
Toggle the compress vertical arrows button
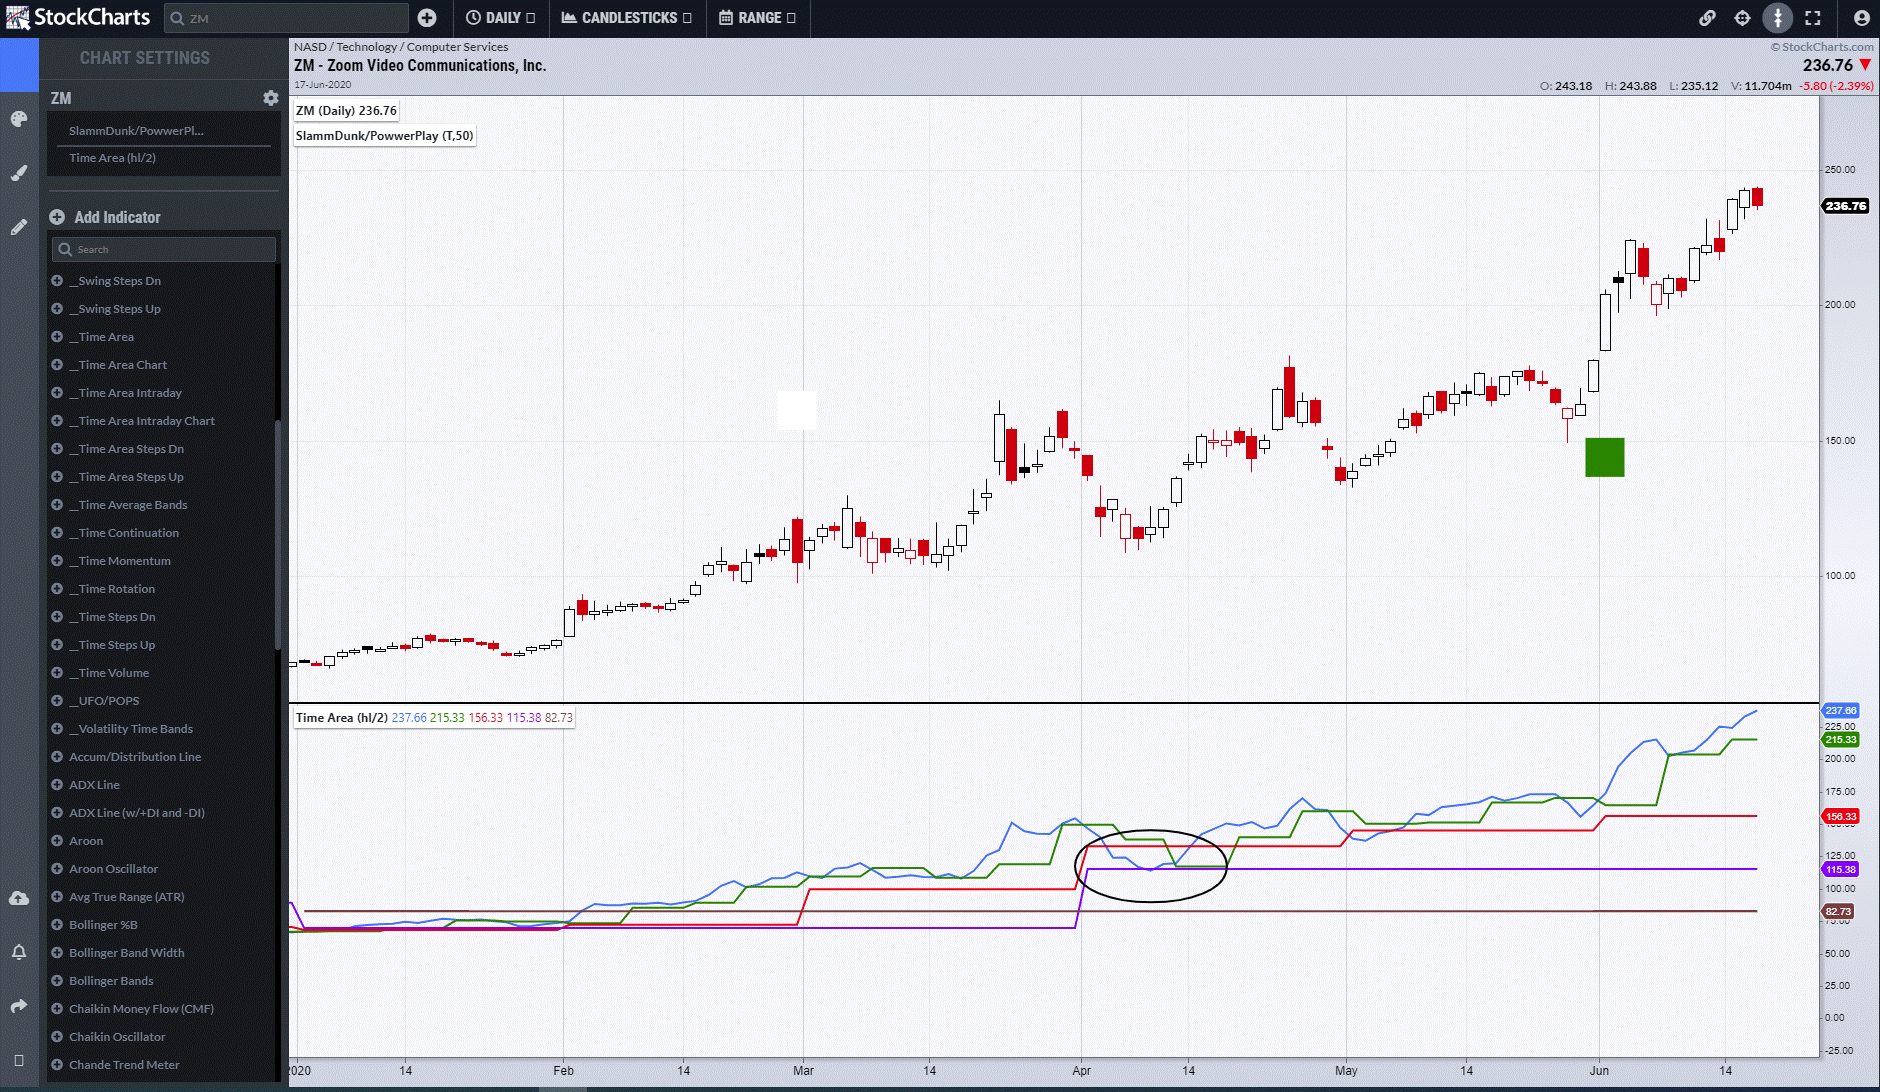(1777, 18)
